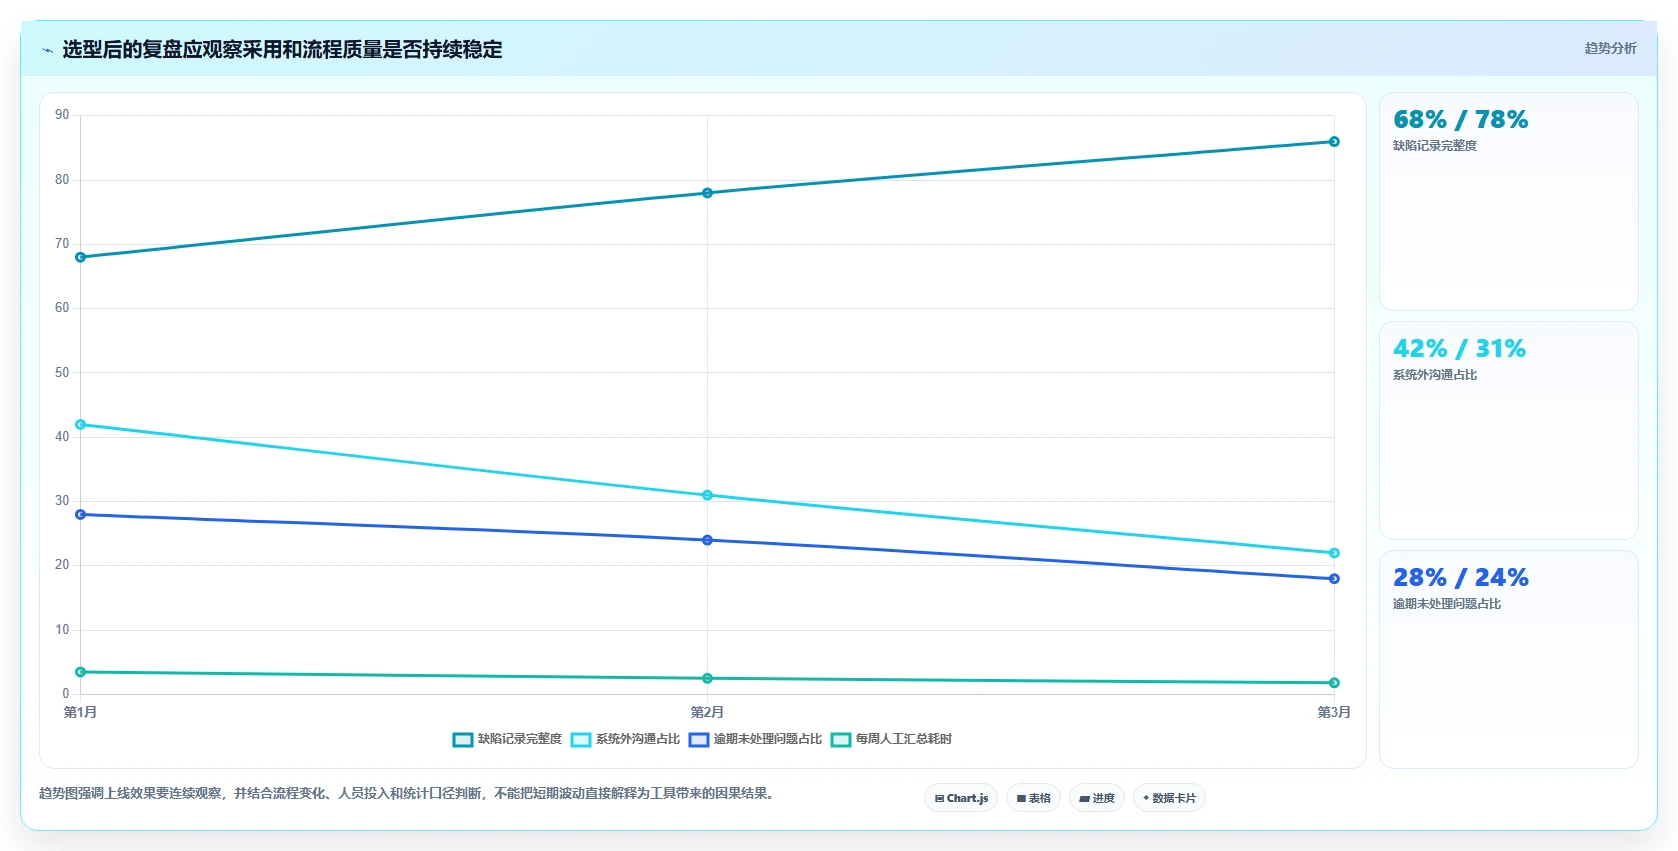
Task: Click the 逾期未处理问题占比 card caption
Action: (x=1447, y=604)
